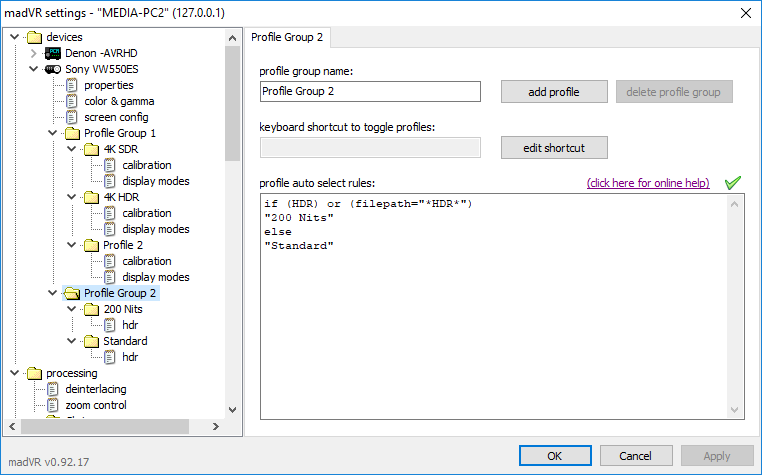
Task: Select zoom control in the tree
Action: (95, 405)
